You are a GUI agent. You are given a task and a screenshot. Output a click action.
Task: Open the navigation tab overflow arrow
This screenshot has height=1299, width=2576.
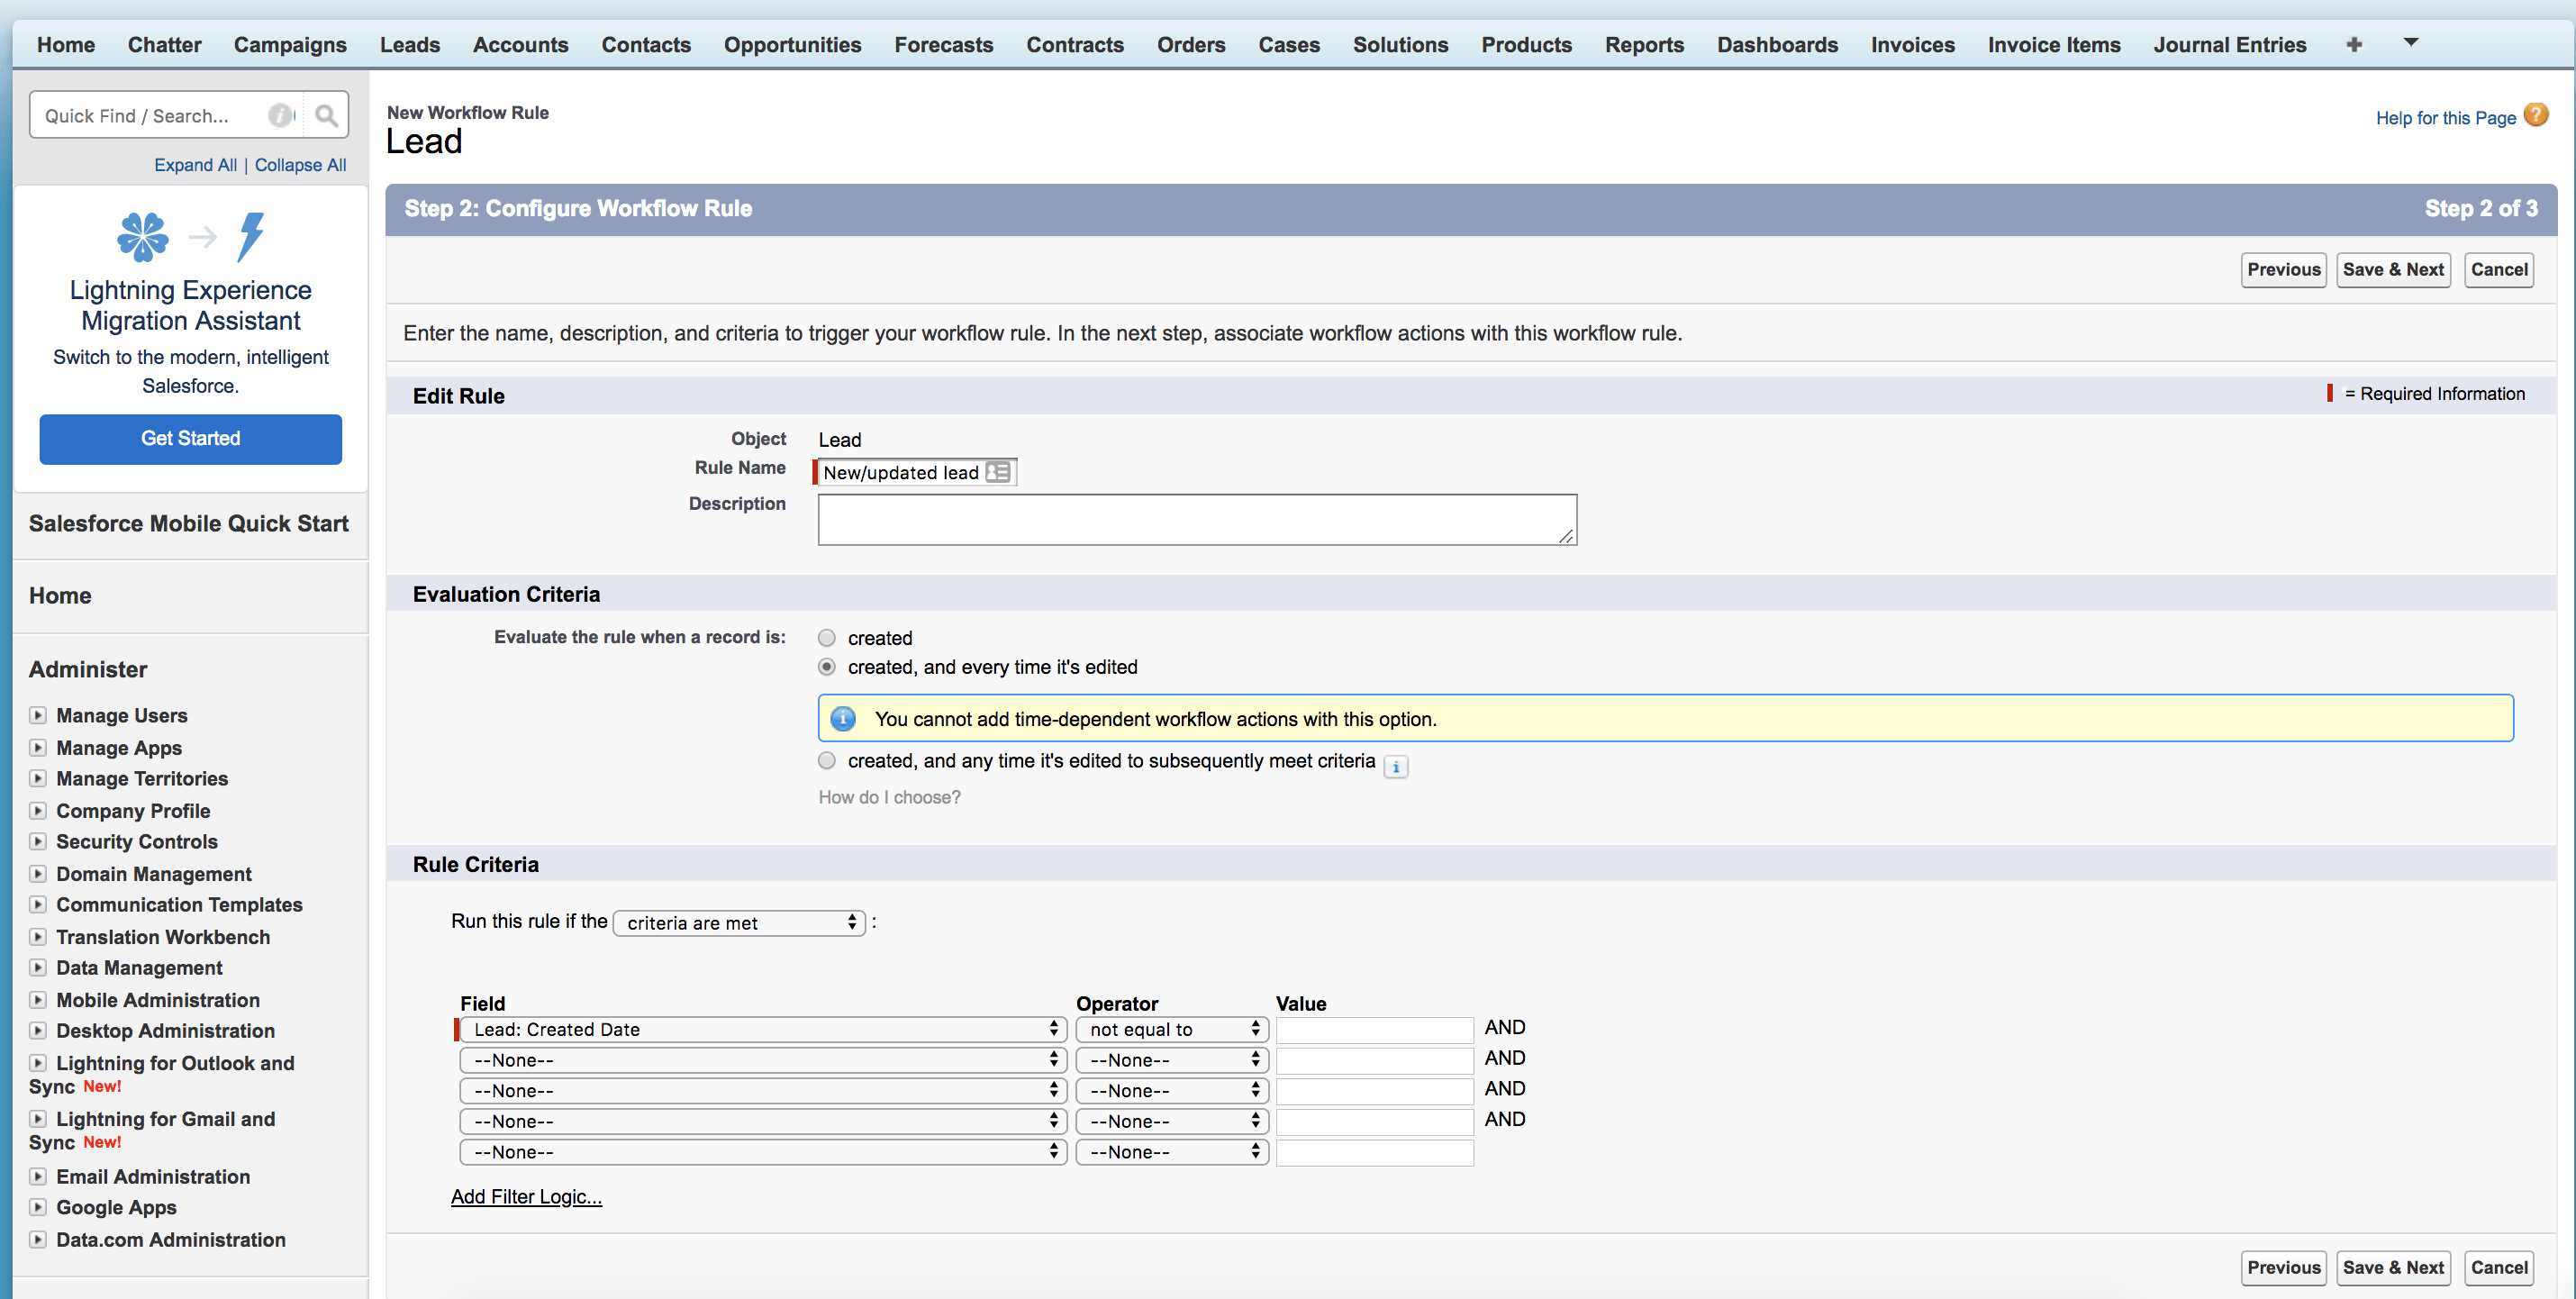point(2410,43)
